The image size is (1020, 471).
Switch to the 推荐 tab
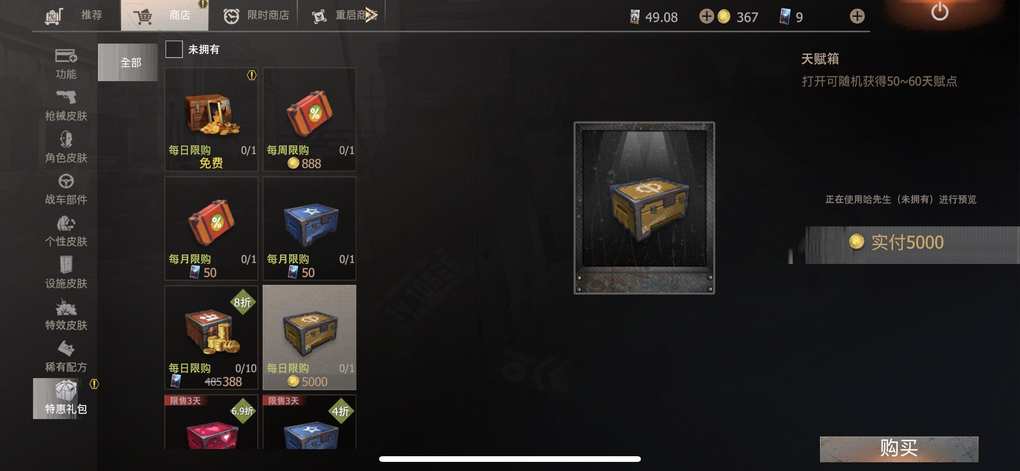point(74,16)
